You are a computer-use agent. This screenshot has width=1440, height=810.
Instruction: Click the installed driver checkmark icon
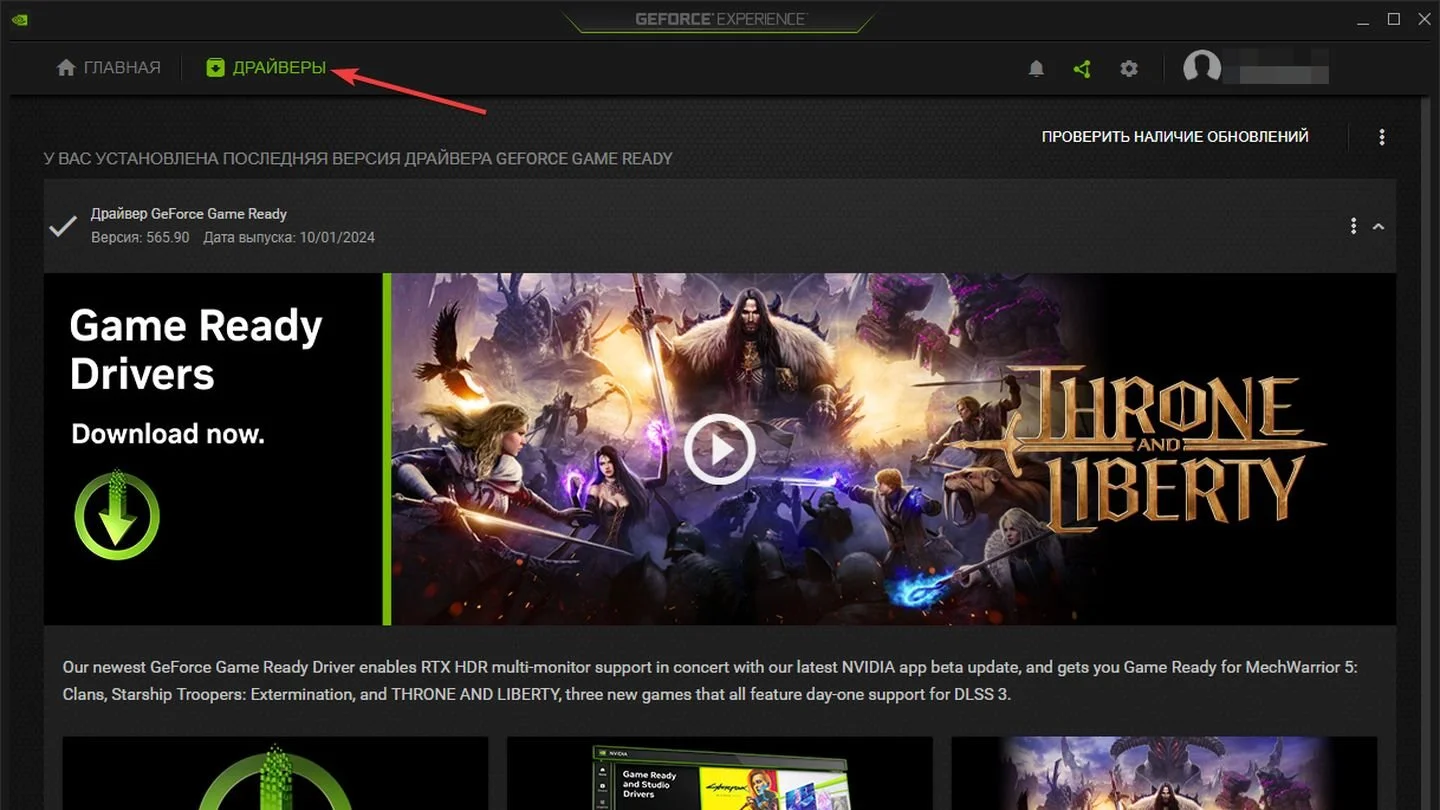63,226
